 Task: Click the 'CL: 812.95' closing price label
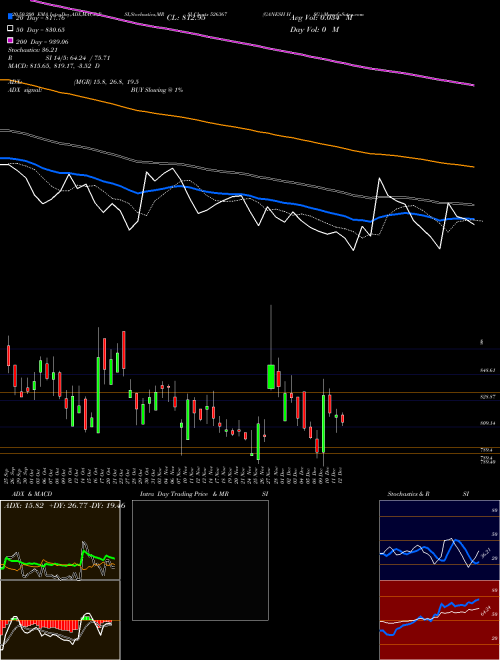[x=186, y=18]
